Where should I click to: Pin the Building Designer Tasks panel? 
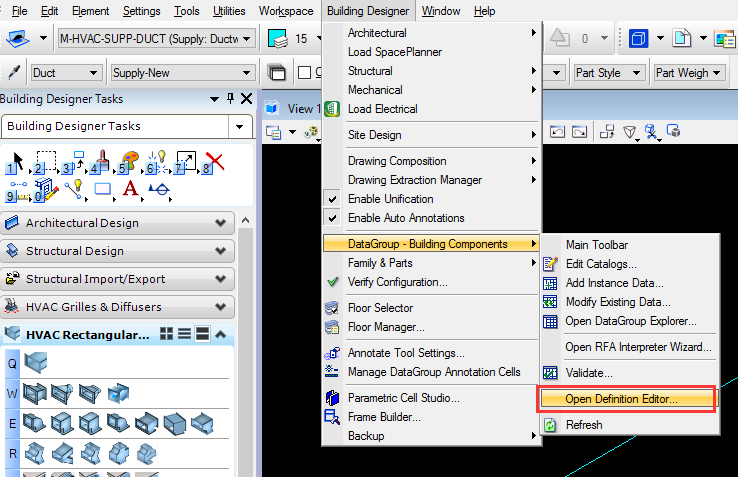click(230, 98)
